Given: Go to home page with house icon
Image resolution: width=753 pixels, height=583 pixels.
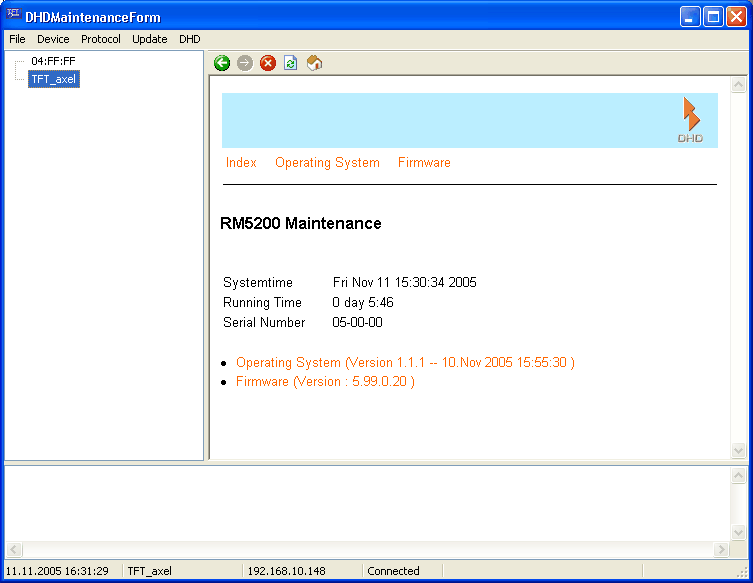Looking at the screenshot, I should tap(315, 63).
